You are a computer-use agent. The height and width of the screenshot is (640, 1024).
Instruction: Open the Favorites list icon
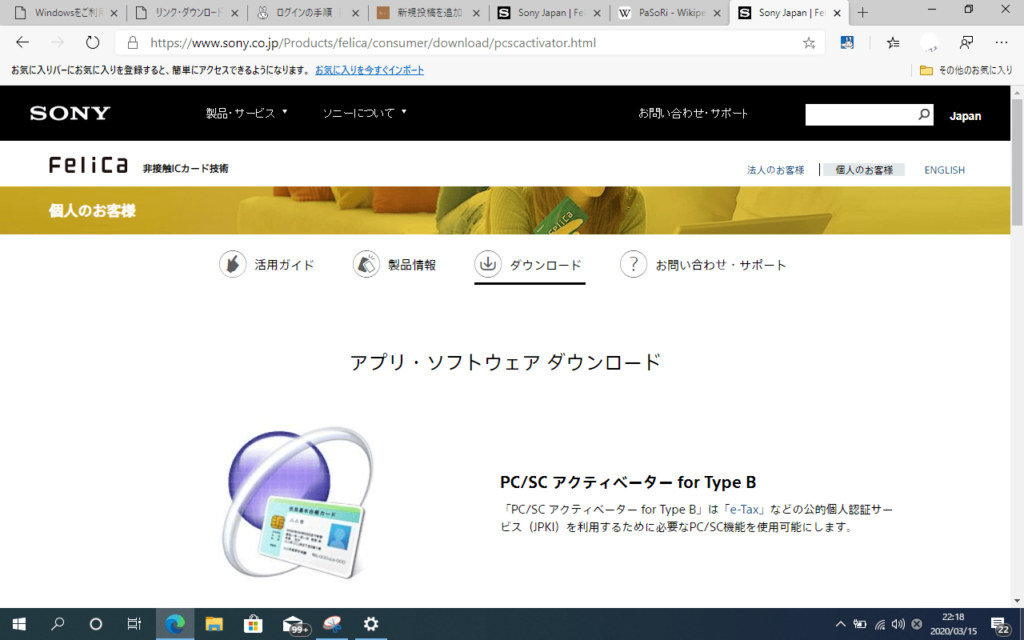coord(893,43)
